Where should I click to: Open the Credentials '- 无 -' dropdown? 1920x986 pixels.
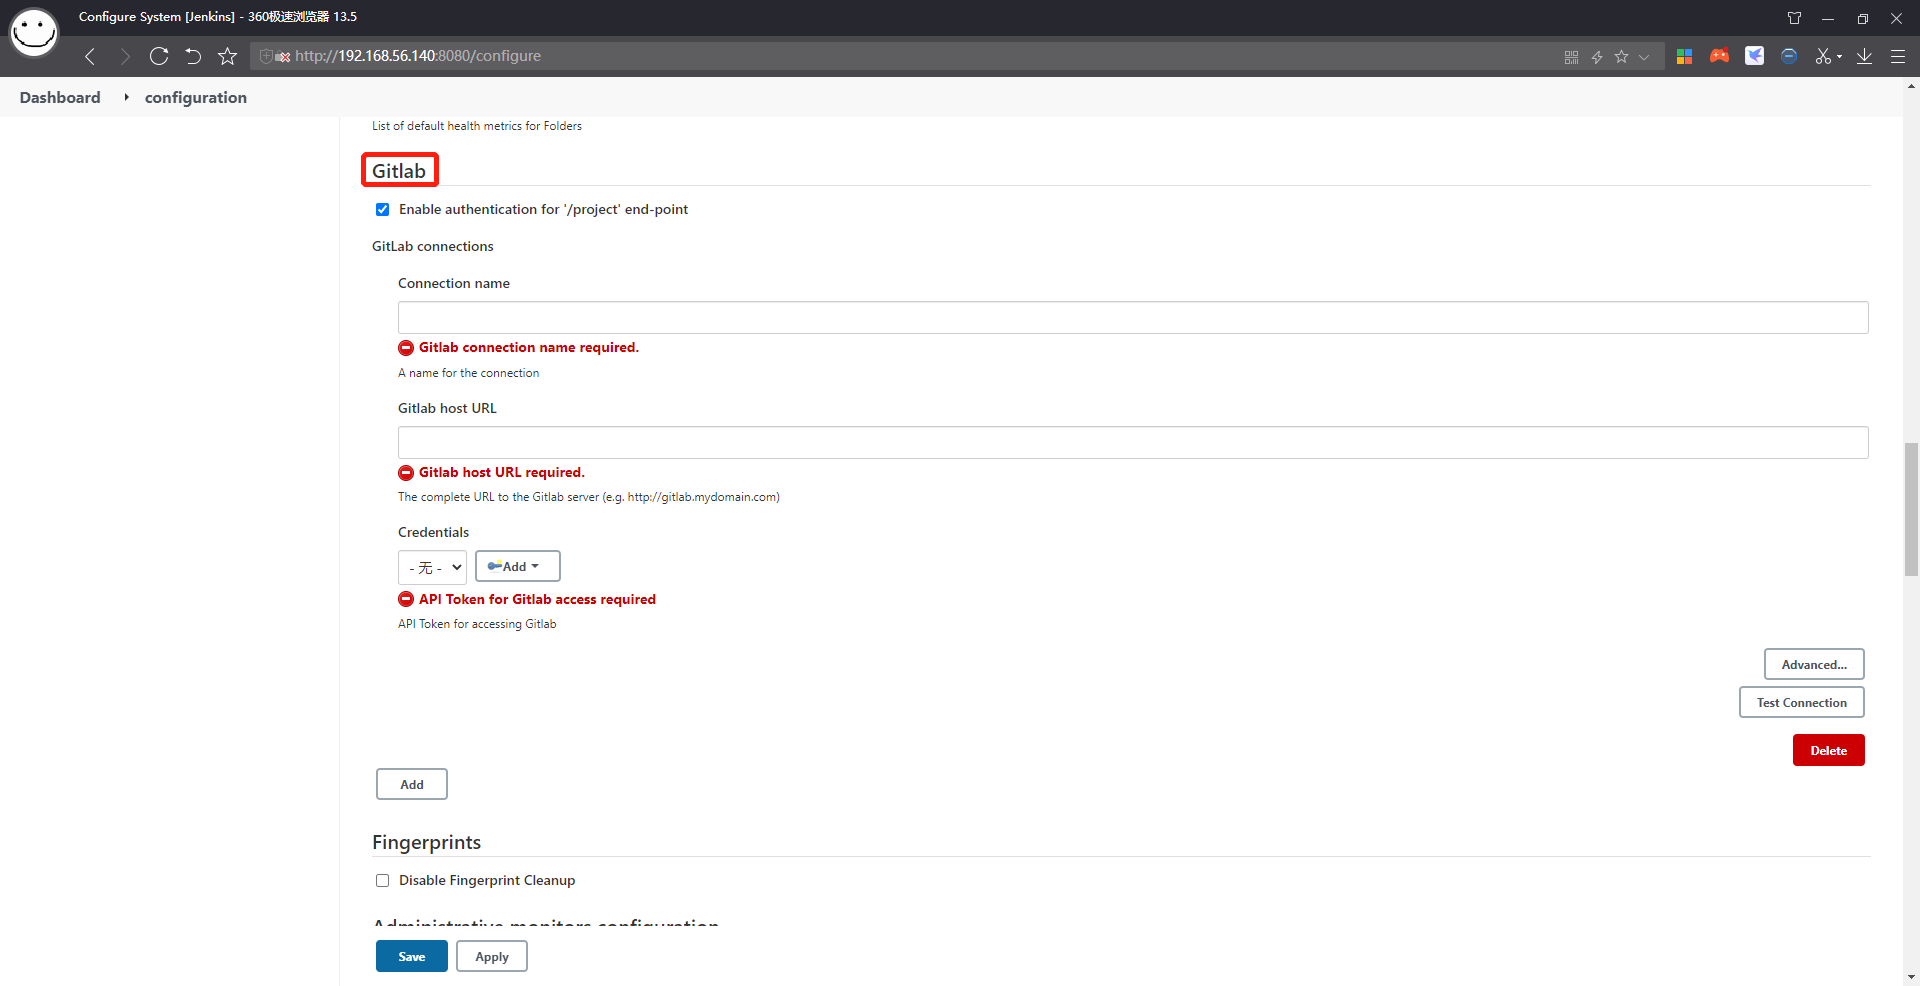pos(432,567)
